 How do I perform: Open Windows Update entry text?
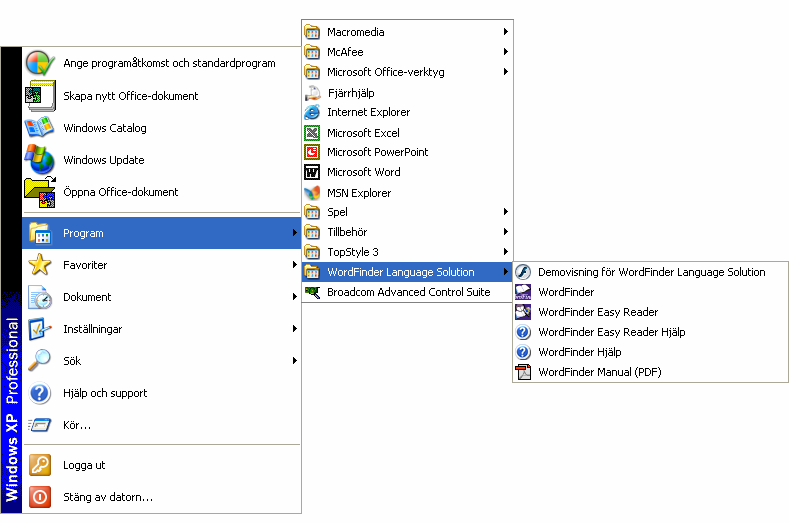click(104, 160)
